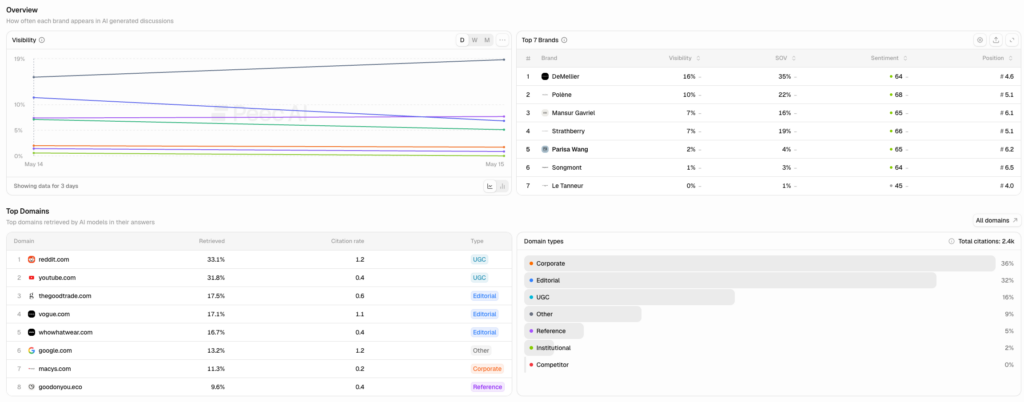Open the three-dots menu on Visibility chart
1024x402 pixels.
[x=502, y=40]
